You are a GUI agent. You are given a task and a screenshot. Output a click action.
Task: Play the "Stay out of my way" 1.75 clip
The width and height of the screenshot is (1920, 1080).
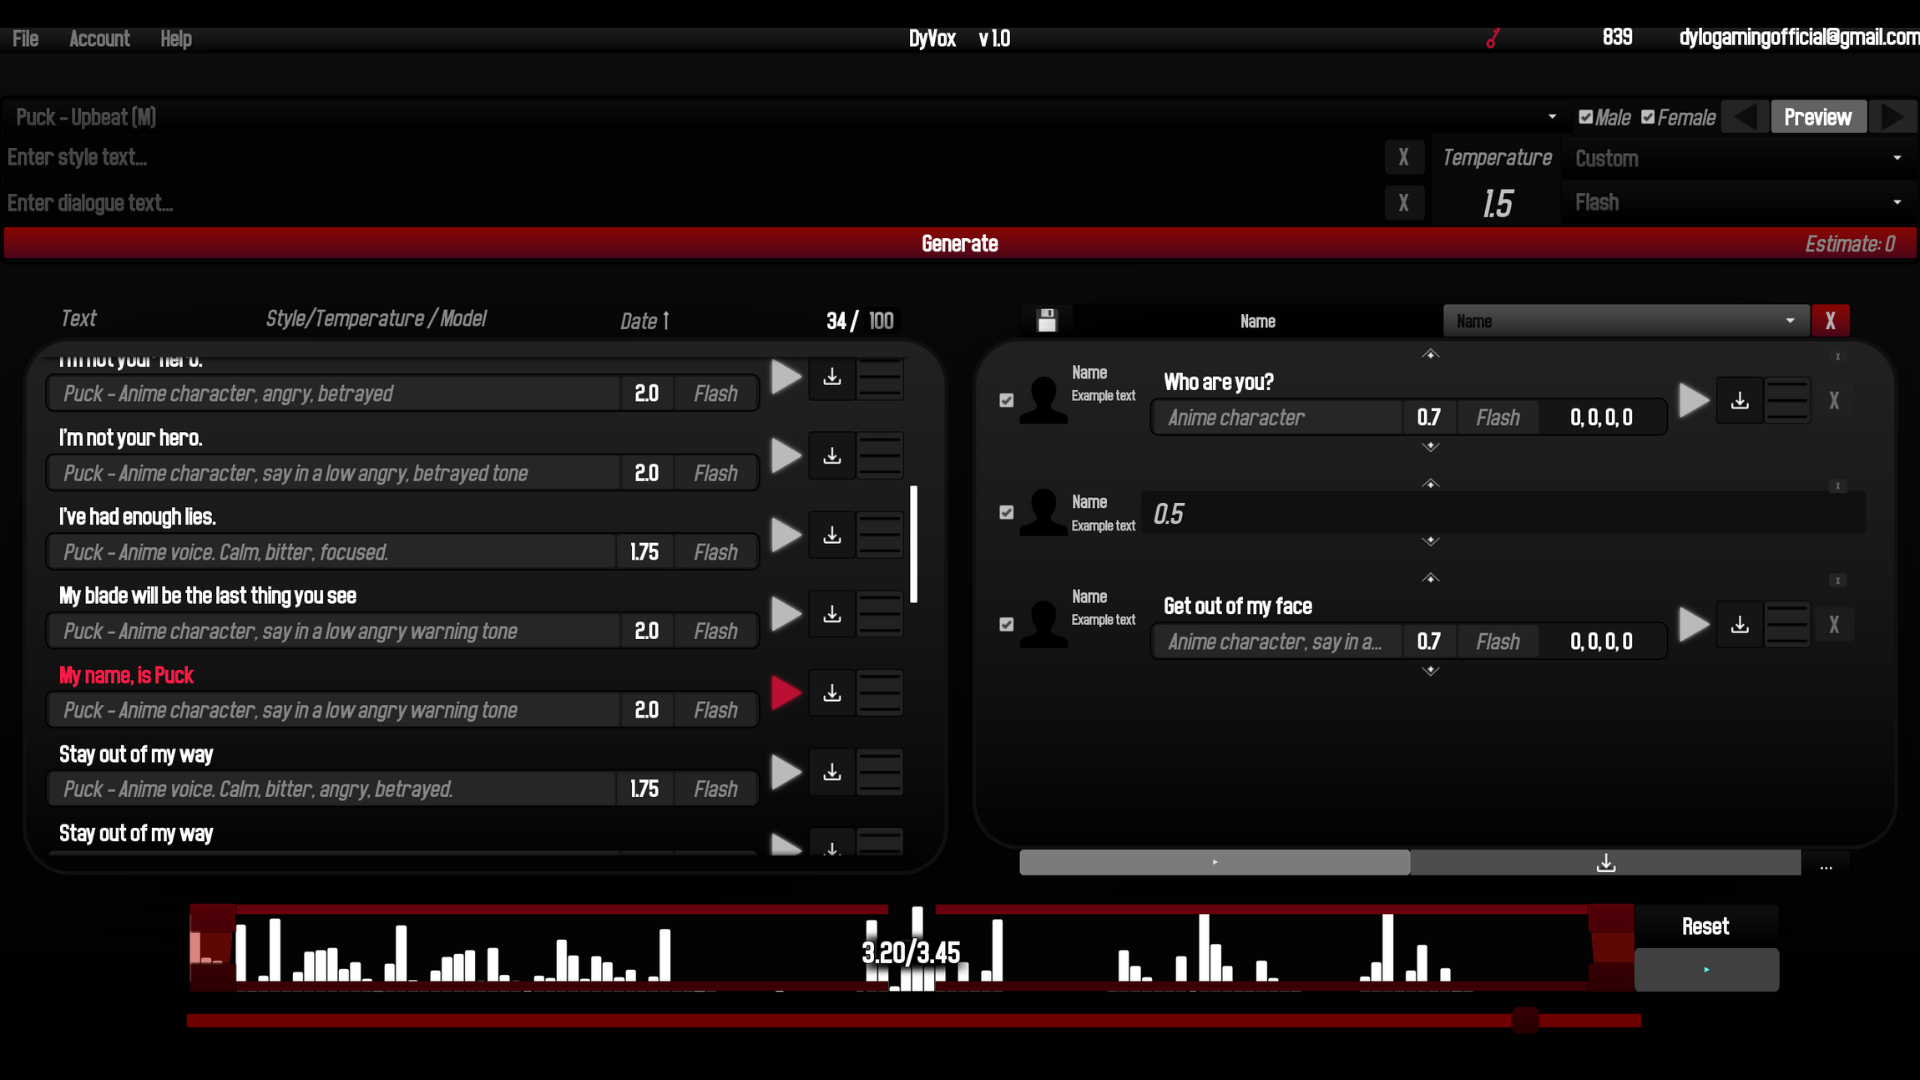pyautogui.click(x=786, y=772)
